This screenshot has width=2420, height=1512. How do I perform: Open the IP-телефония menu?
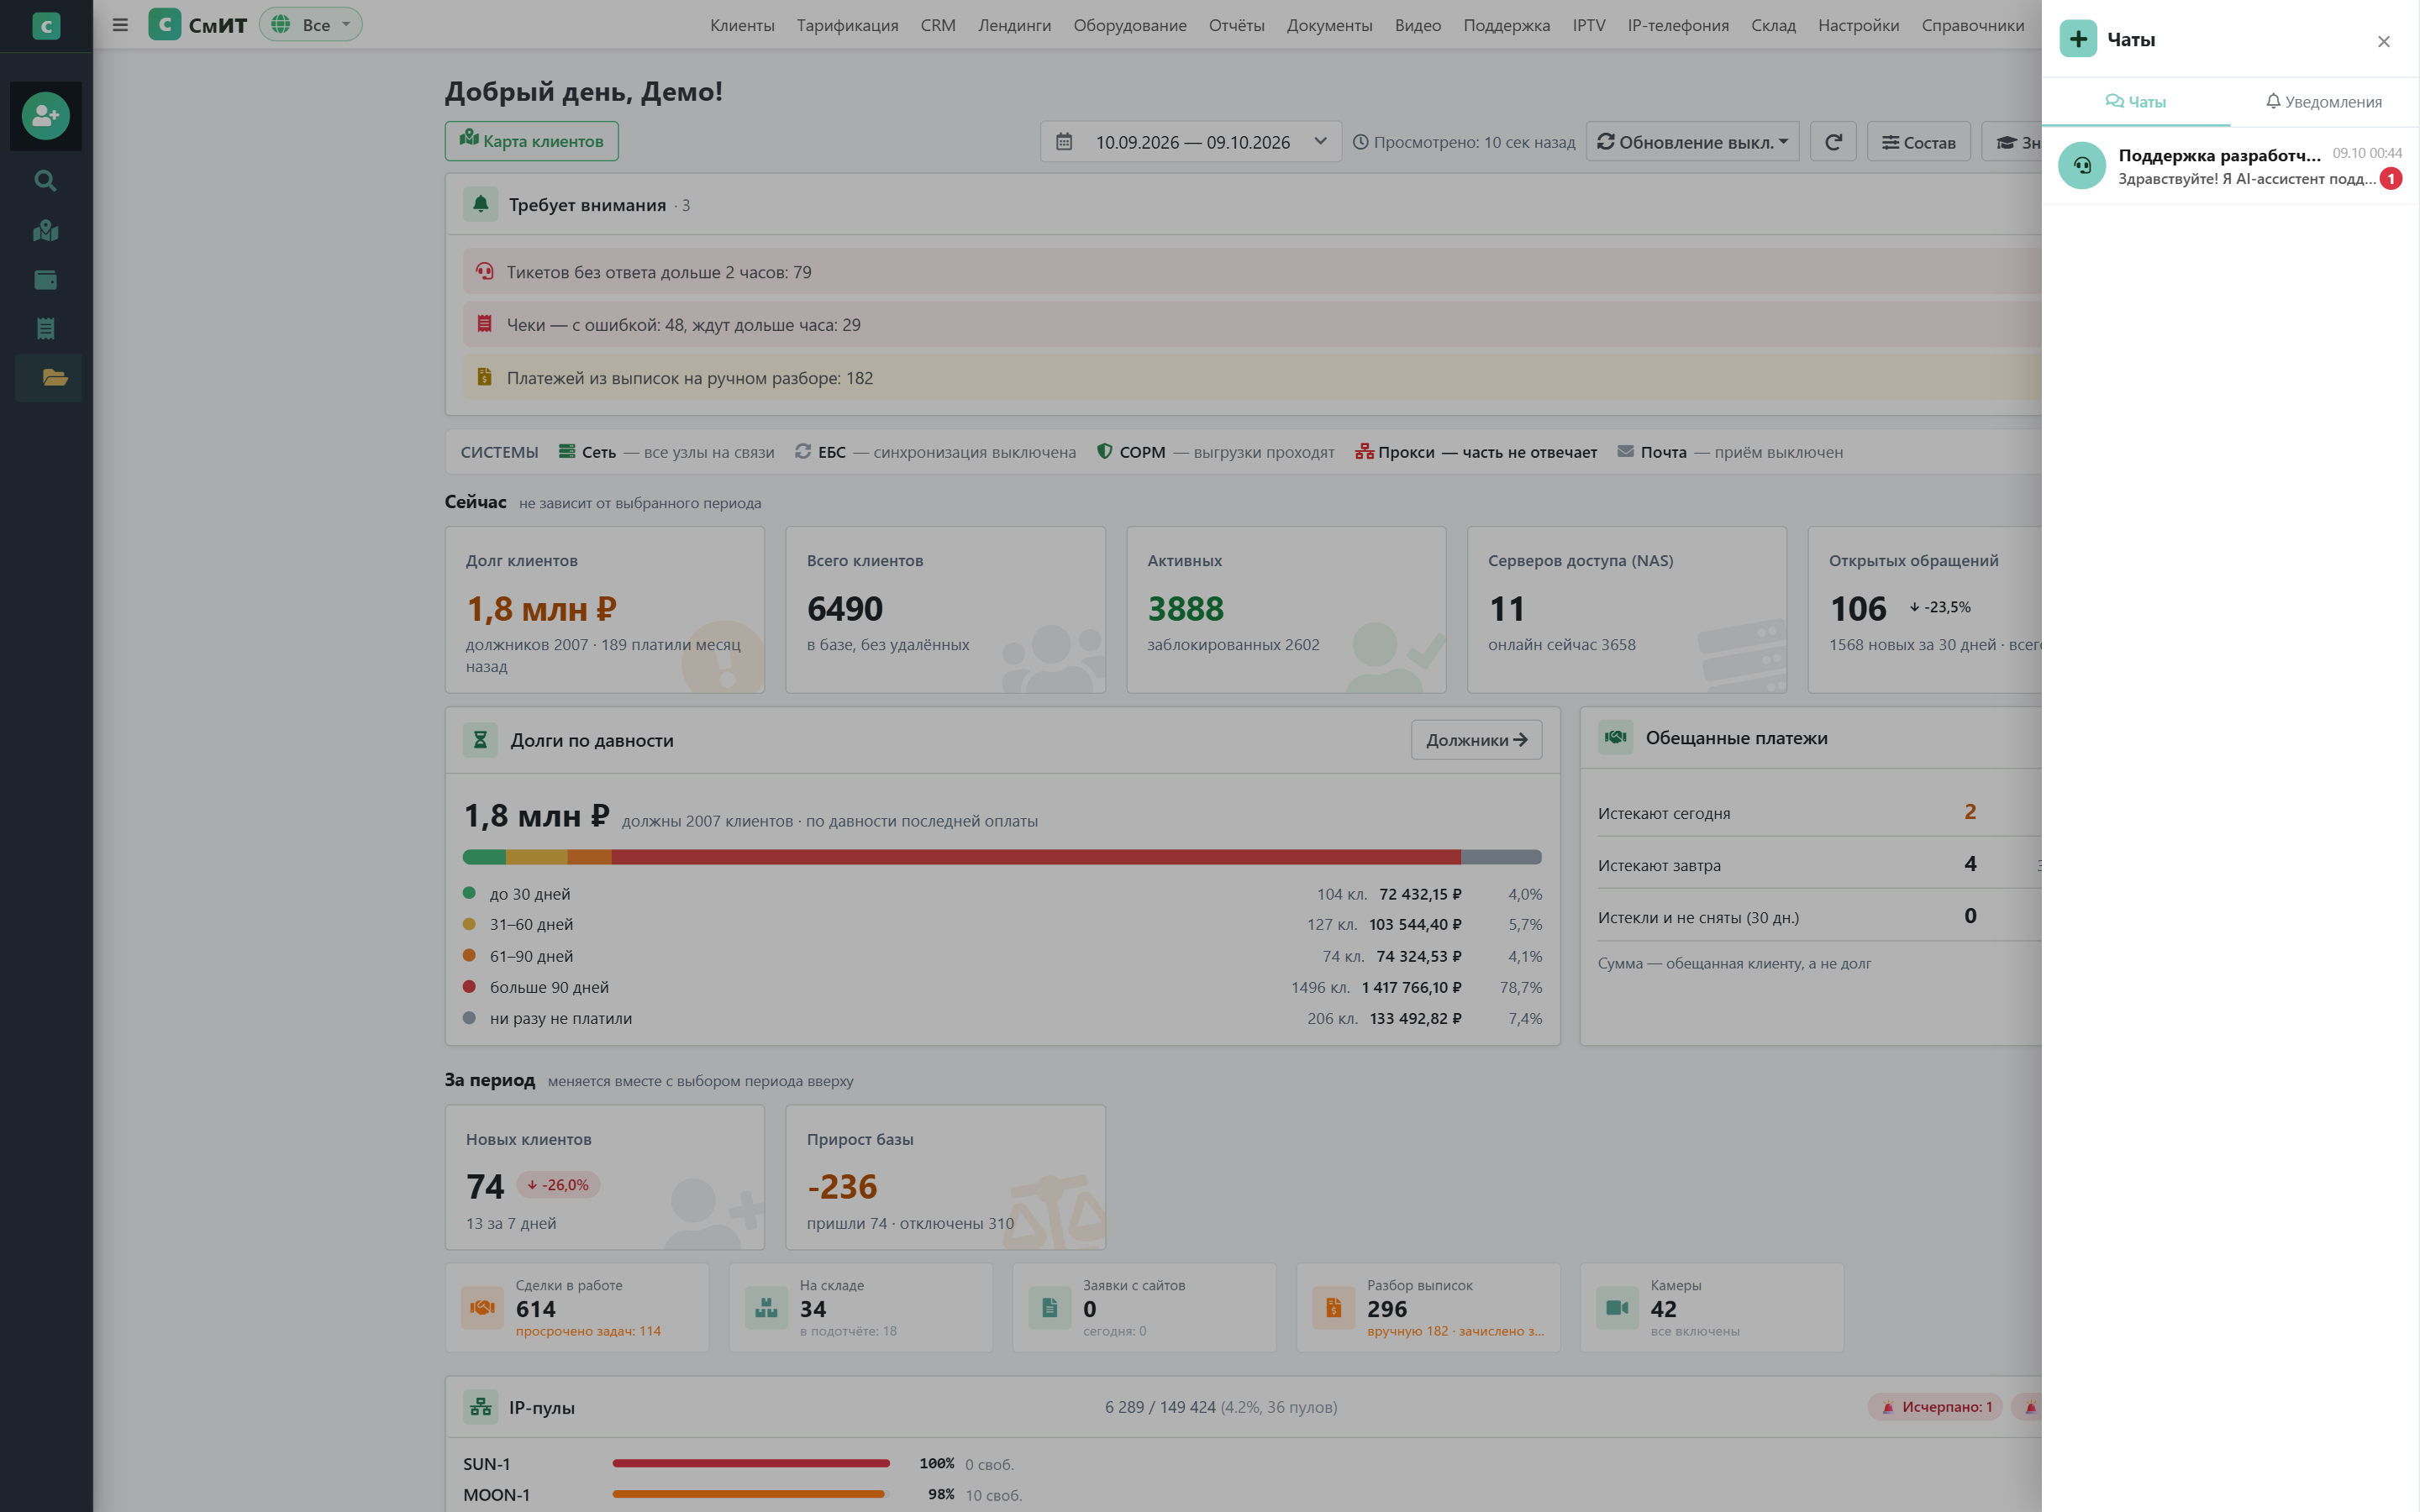coord(1678,25)
